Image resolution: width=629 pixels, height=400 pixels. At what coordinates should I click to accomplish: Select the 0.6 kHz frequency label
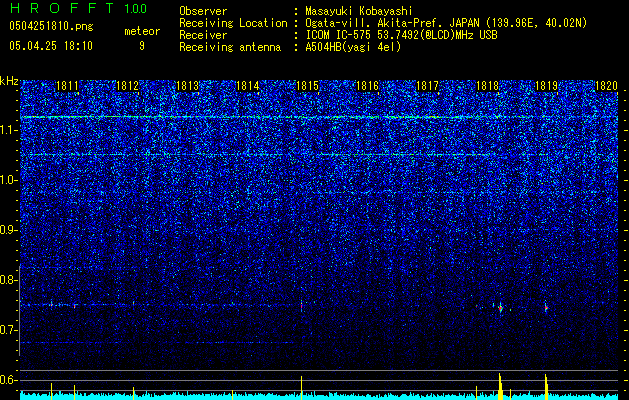coord(9,380)
